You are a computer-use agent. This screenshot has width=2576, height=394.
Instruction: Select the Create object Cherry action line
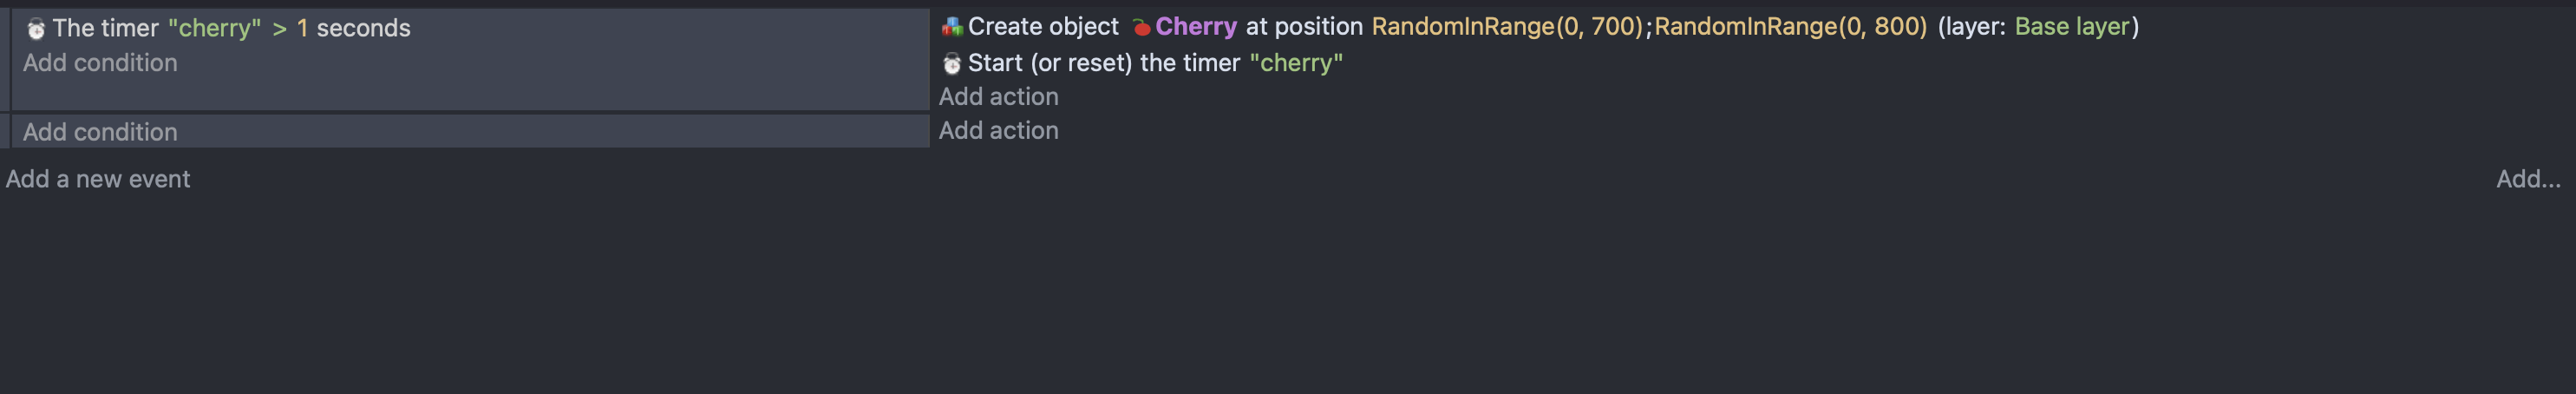[1540, 27]
